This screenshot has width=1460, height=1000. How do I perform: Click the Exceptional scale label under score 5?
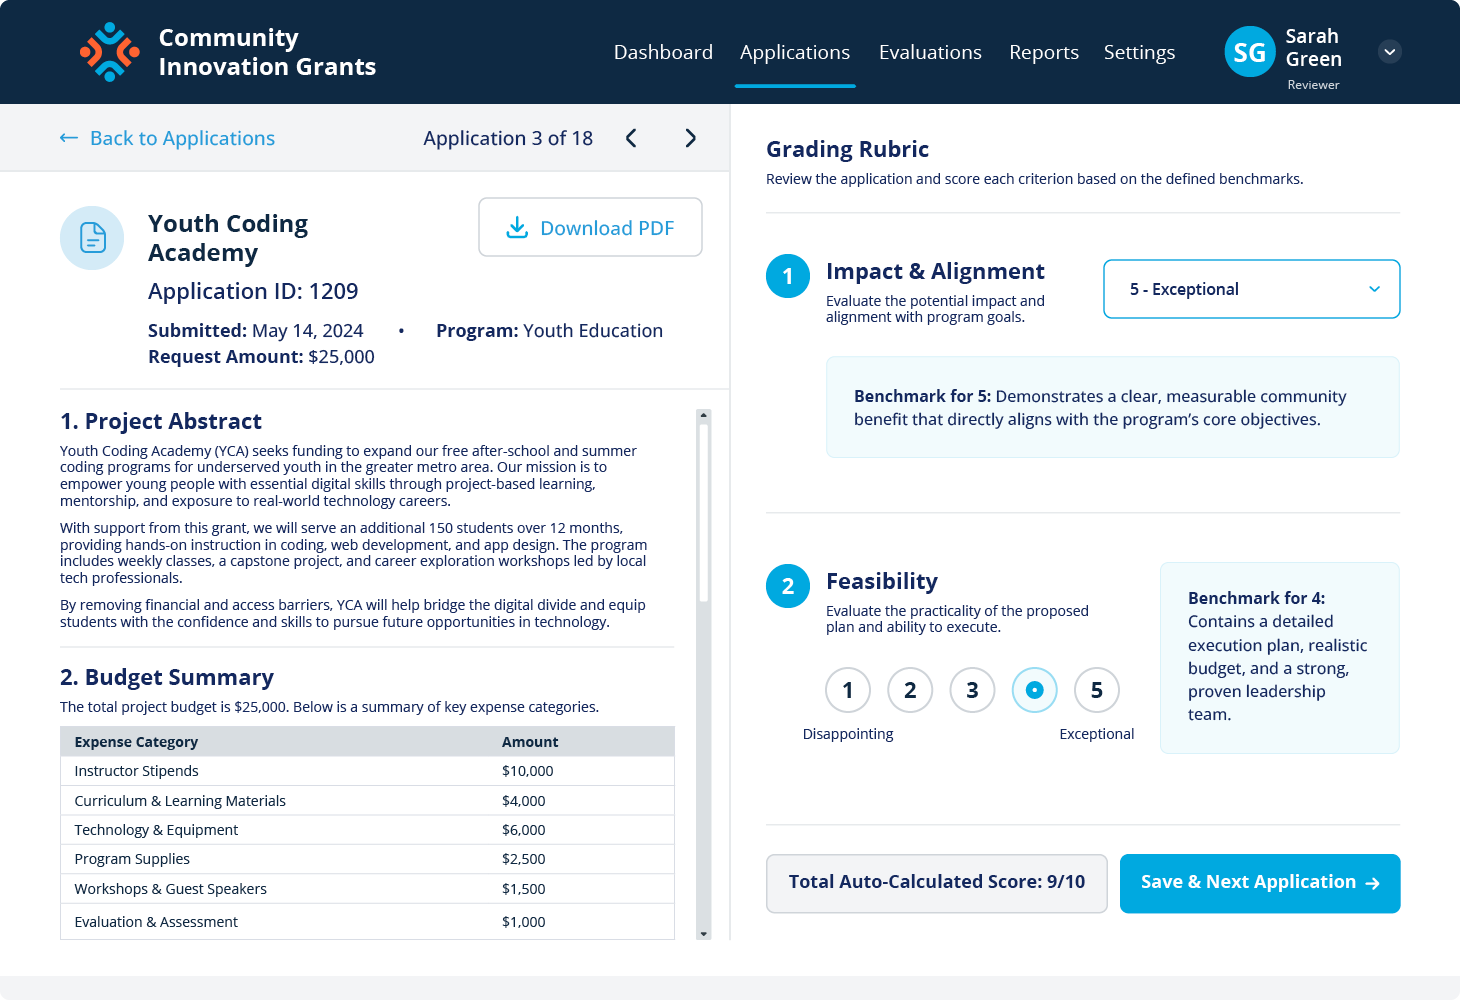1097,734
